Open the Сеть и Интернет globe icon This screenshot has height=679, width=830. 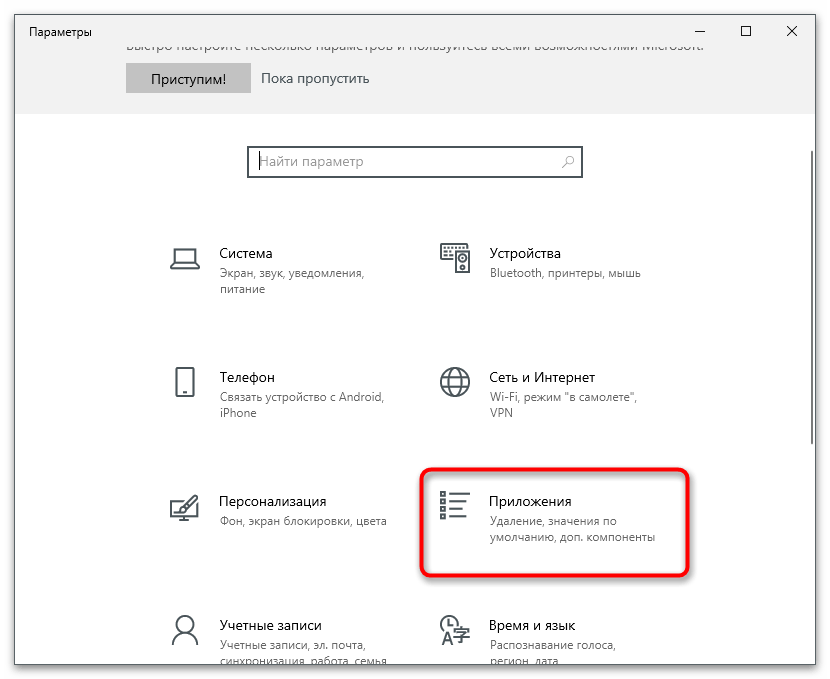(455, 382)
